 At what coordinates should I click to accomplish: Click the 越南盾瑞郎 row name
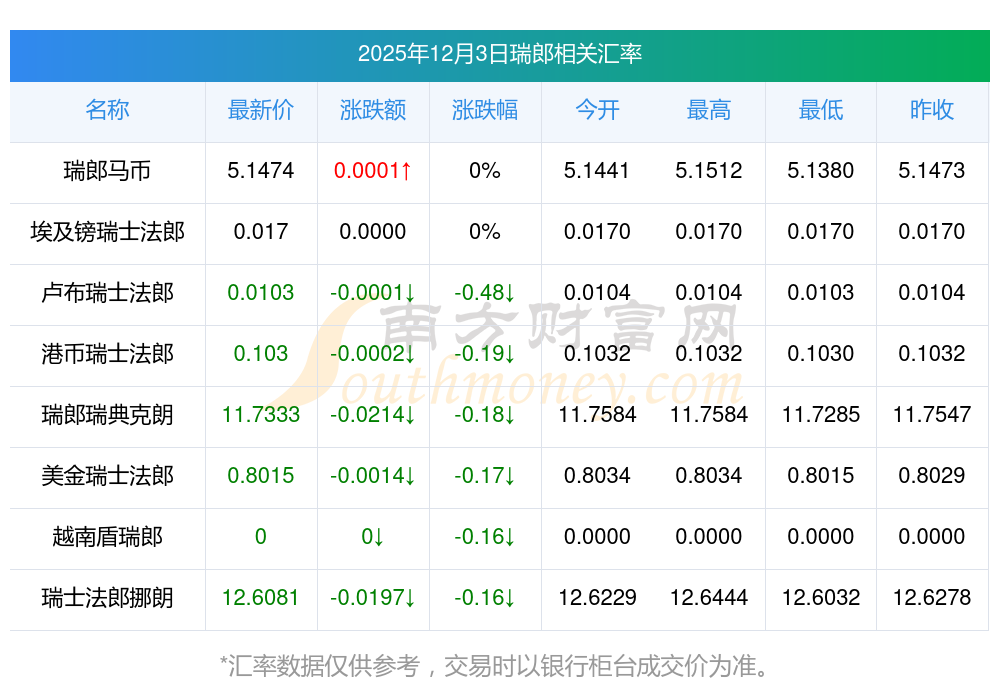point(107,537)
